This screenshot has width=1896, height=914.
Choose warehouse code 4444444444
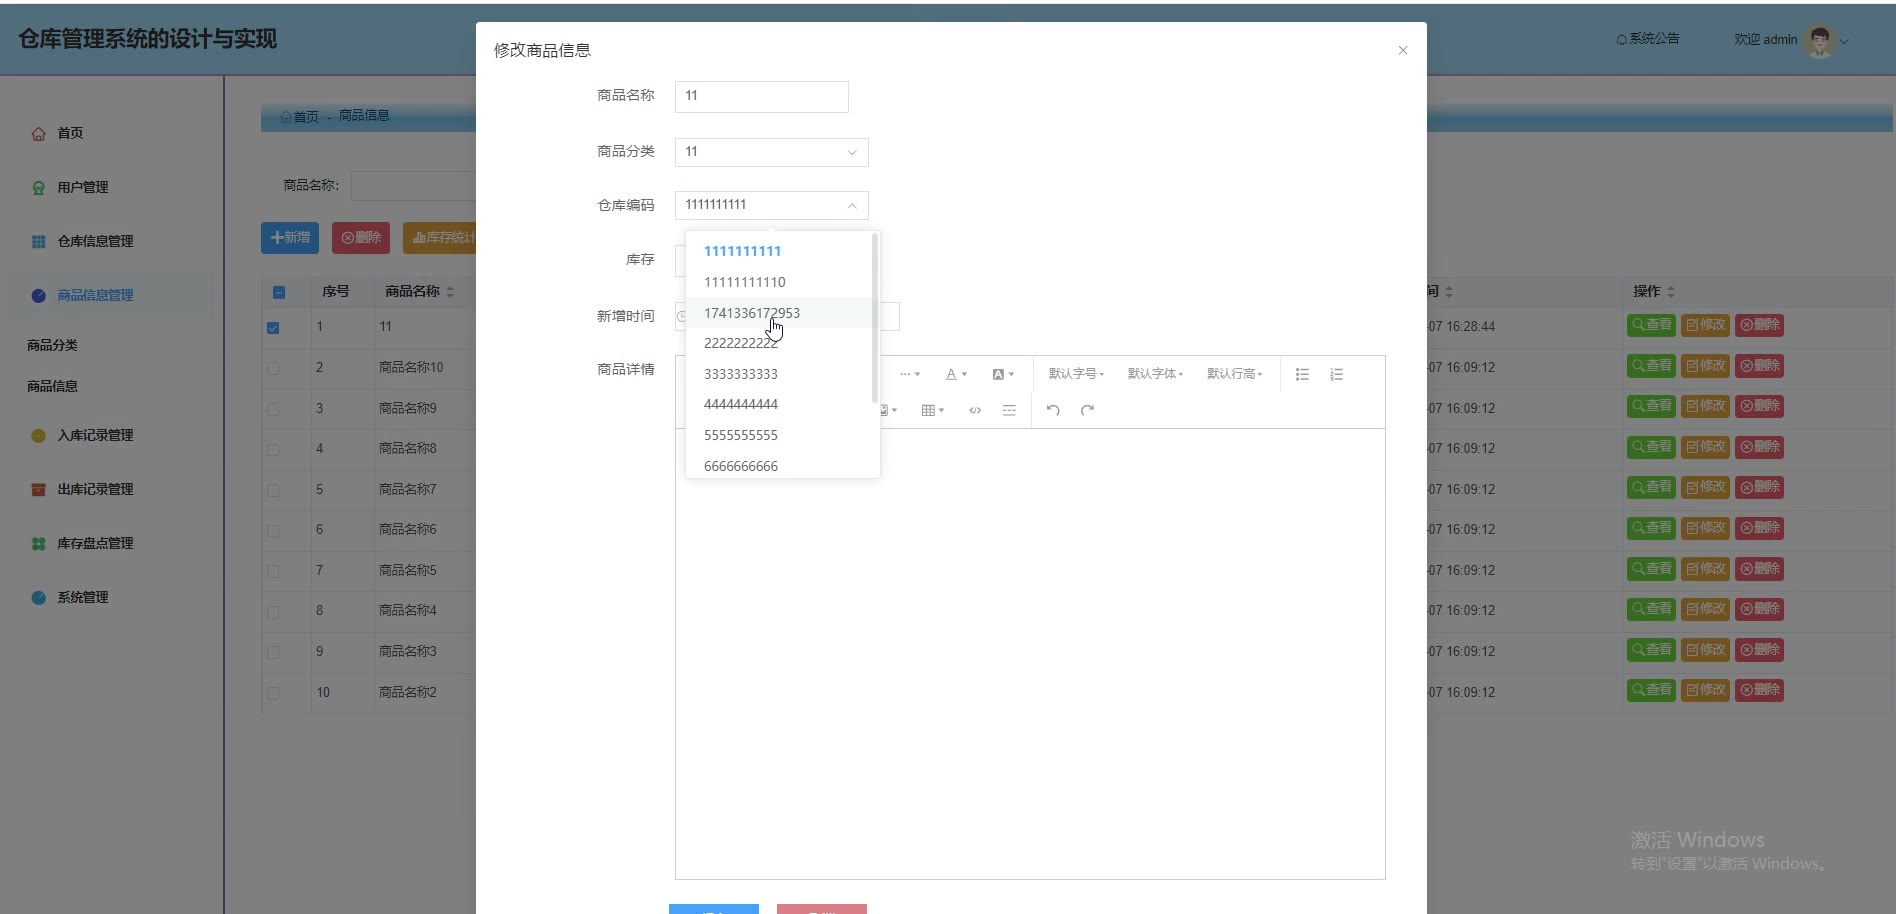point(780,404)
